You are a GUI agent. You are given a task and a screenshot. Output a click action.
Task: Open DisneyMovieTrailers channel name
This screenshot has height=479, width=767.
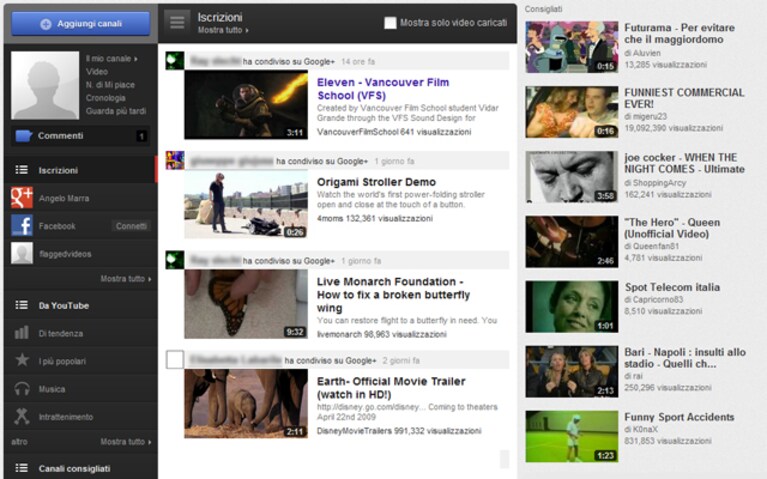pyautogui.click(x=354, y=431)
